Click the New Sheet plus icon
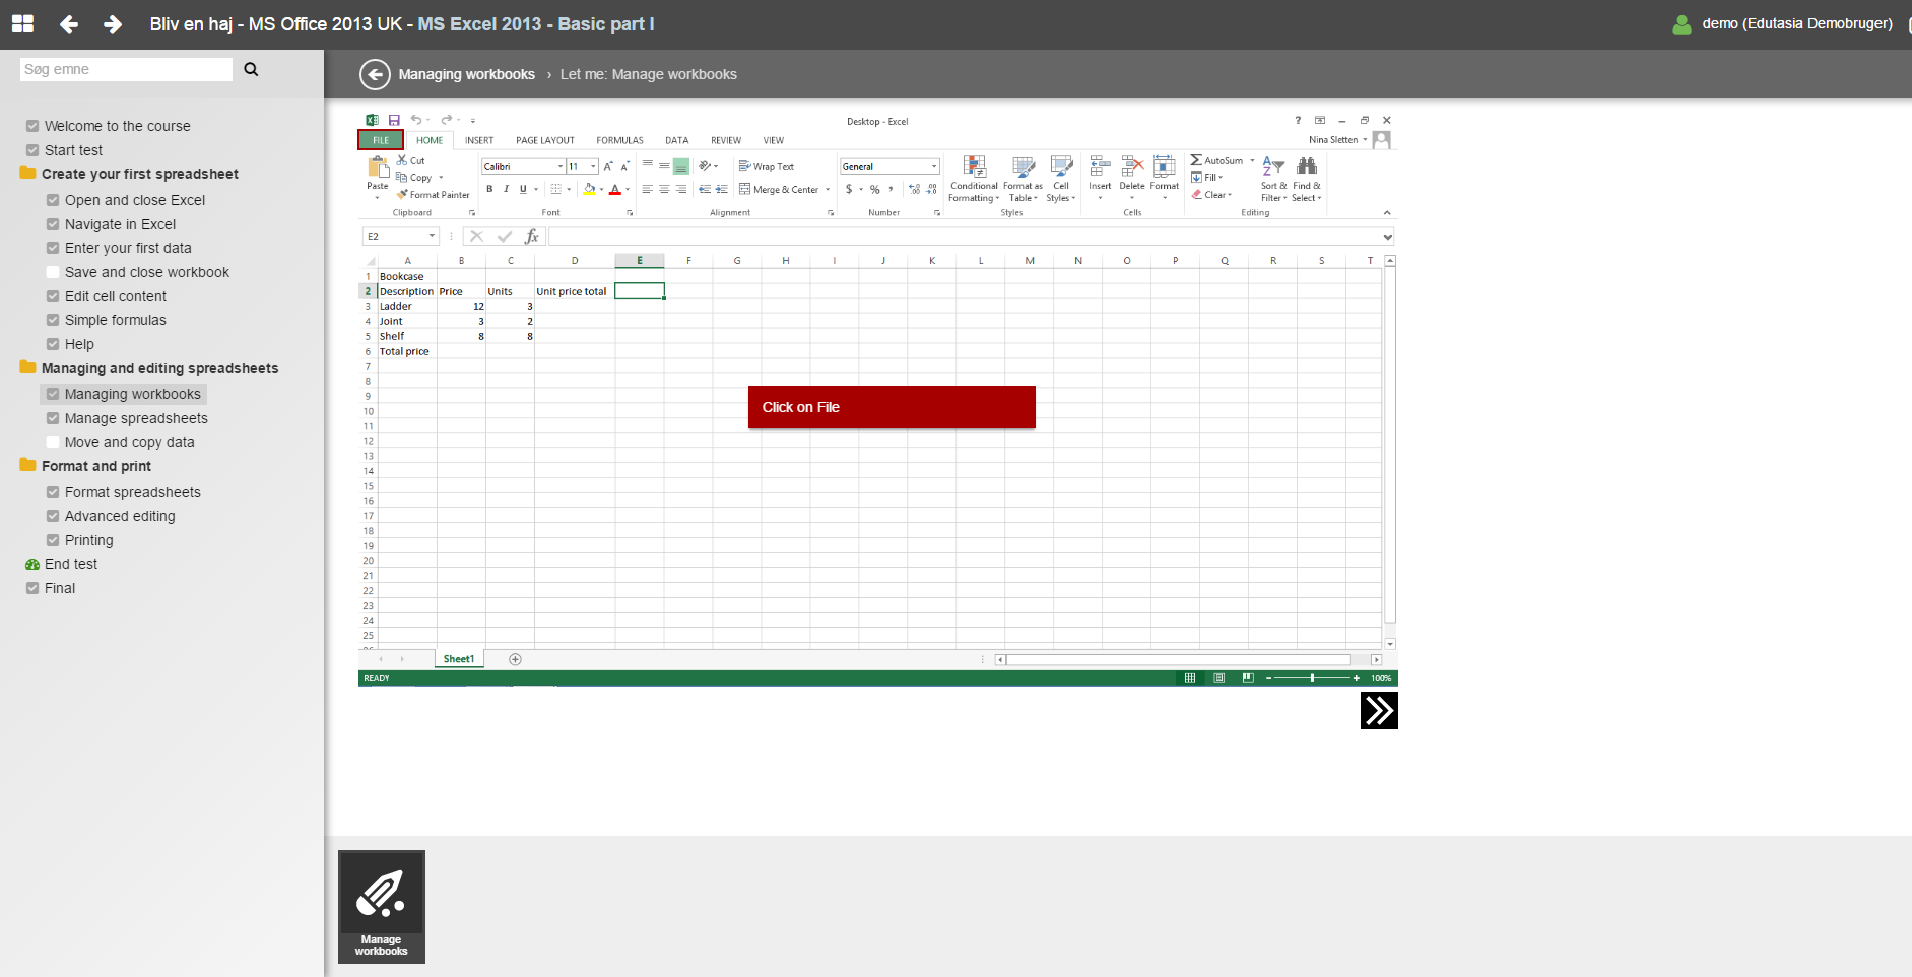Viewport: 1912px width, 977px height. [x=515, y=659]
